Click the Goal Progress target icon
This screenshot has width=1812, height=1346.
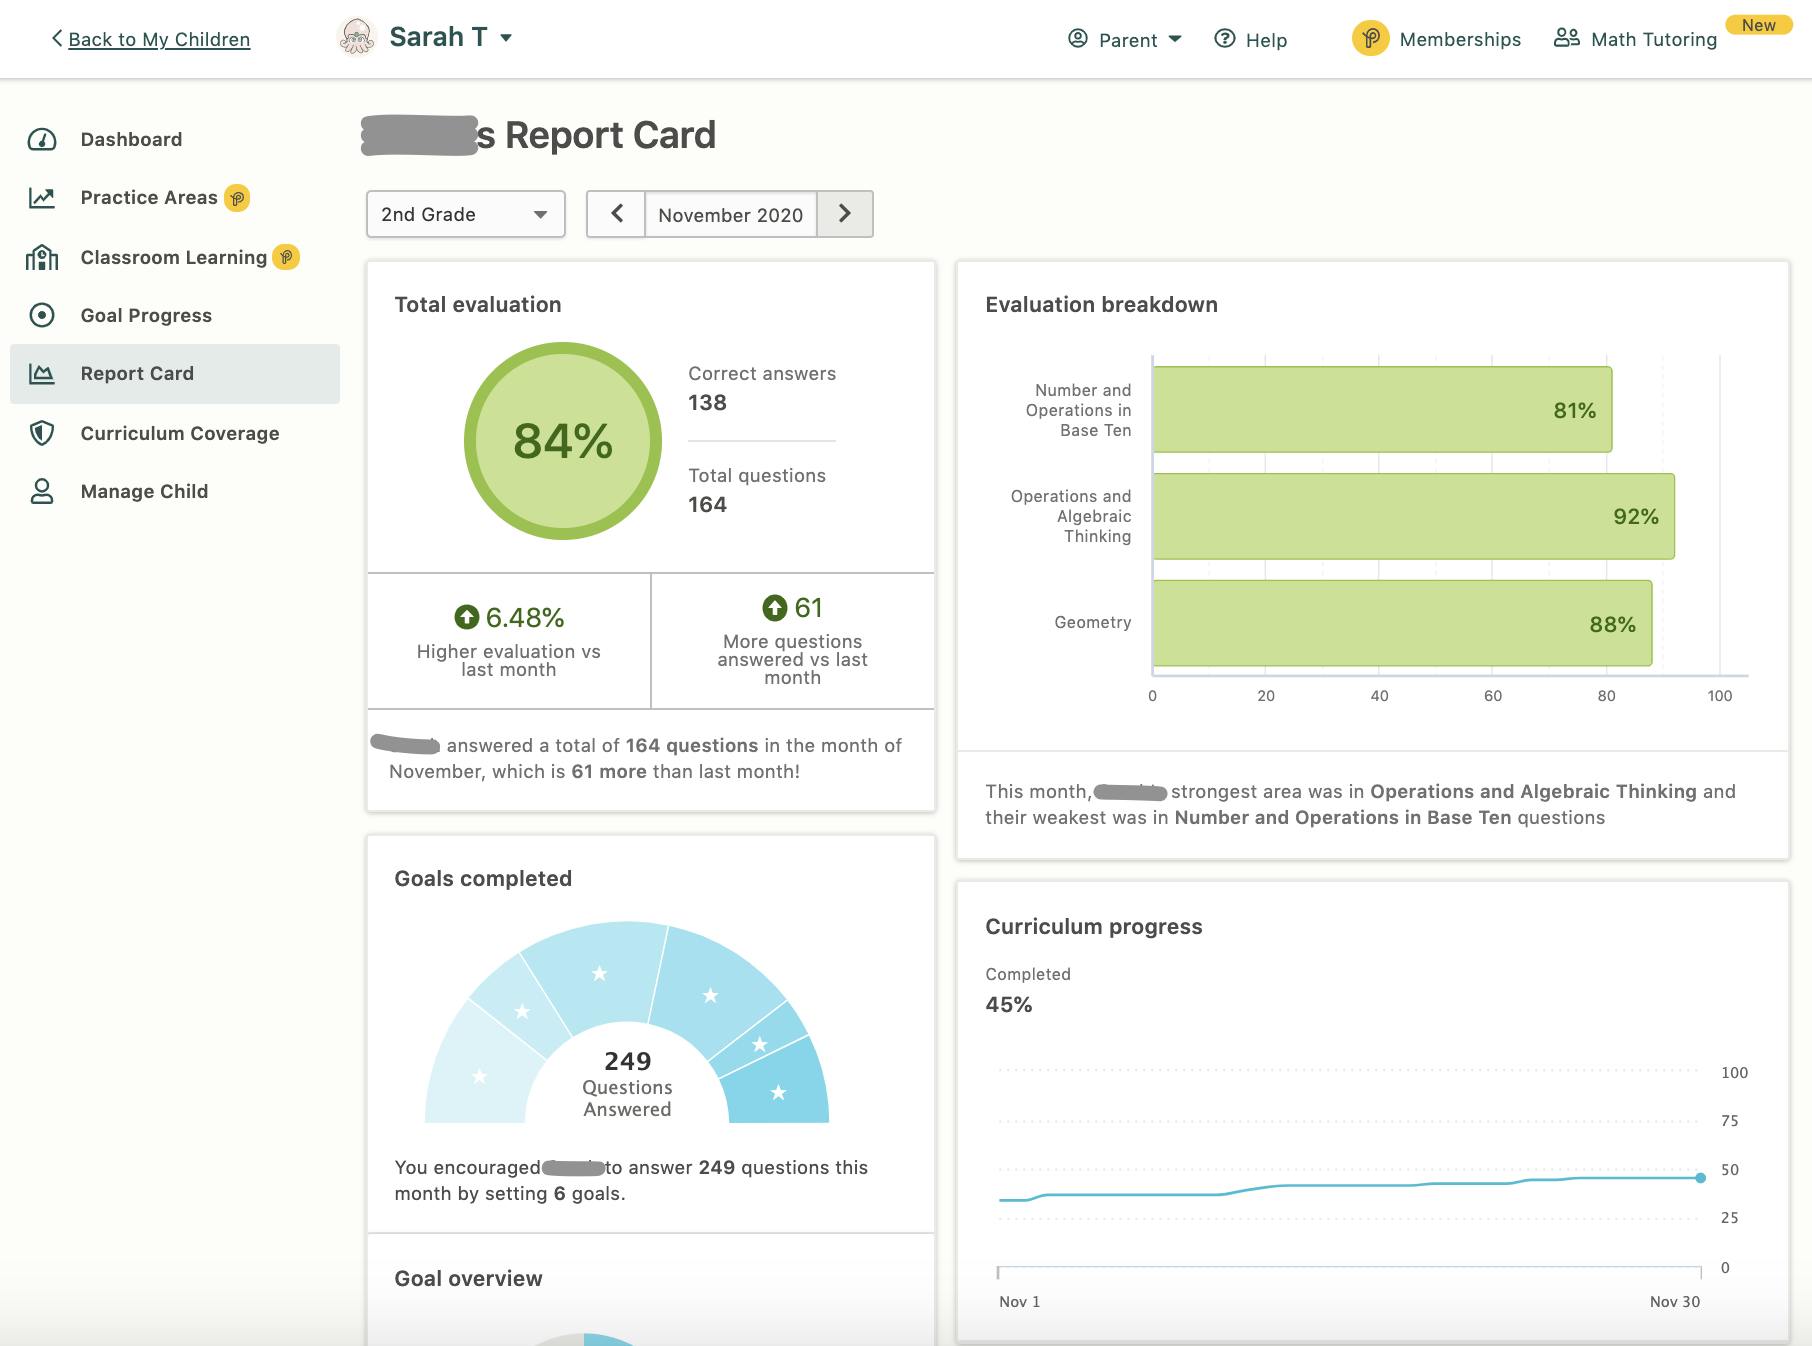[42, 316]
